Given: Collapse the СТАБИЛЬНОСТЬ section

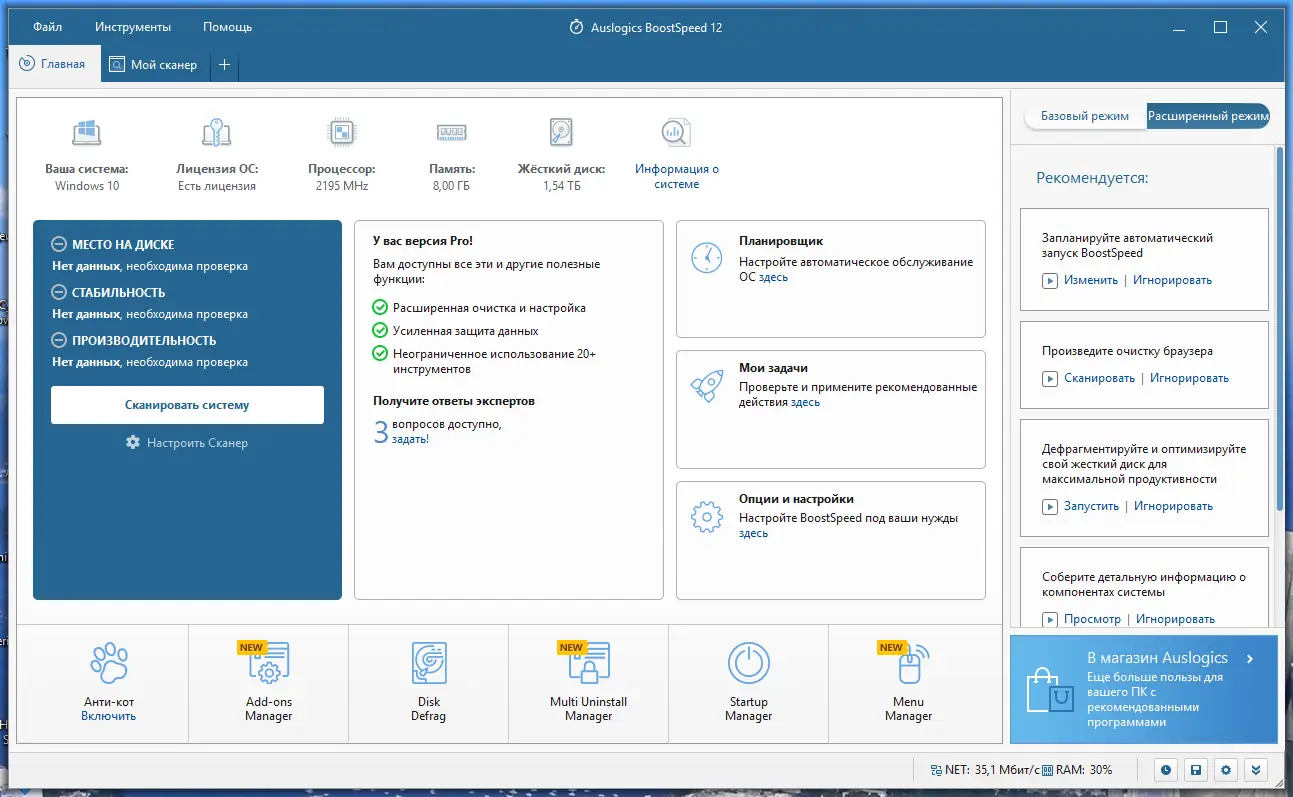Looking at the screenshot, I should [60, 292].
